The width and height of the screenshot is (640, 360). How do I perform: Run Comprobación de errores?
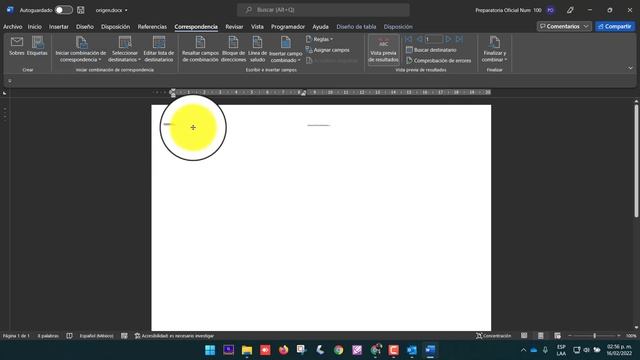tap(438, 60)
